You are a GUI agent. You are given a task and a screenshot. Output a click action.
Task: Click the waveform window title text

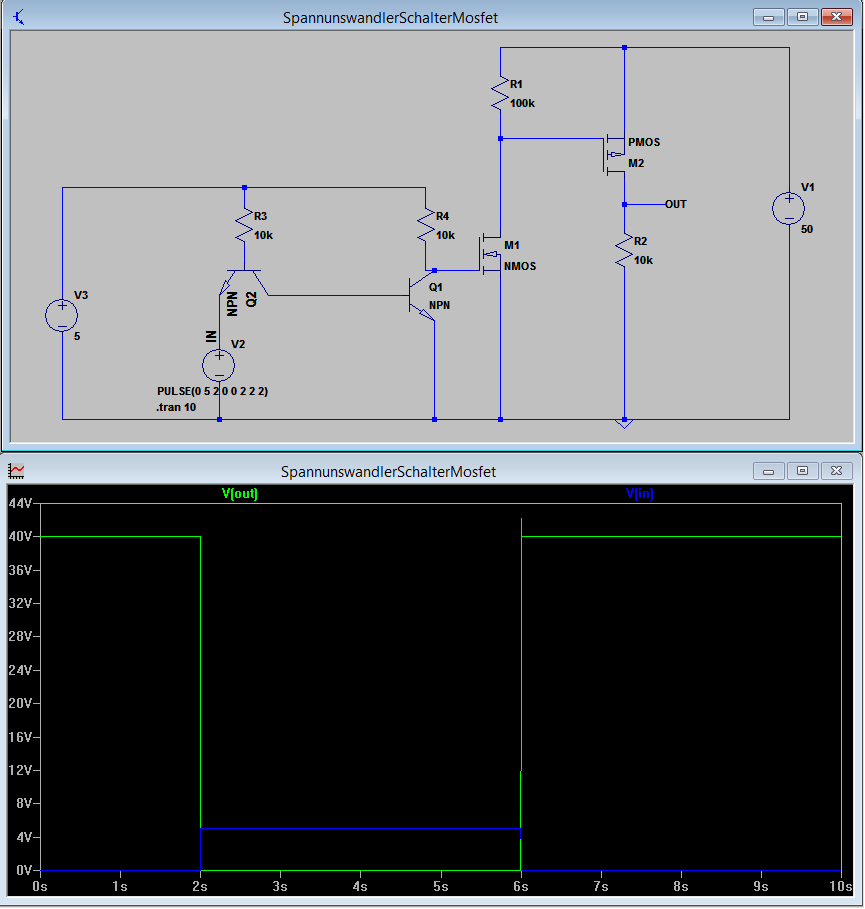pyautogui.click(x=388, y=472)
